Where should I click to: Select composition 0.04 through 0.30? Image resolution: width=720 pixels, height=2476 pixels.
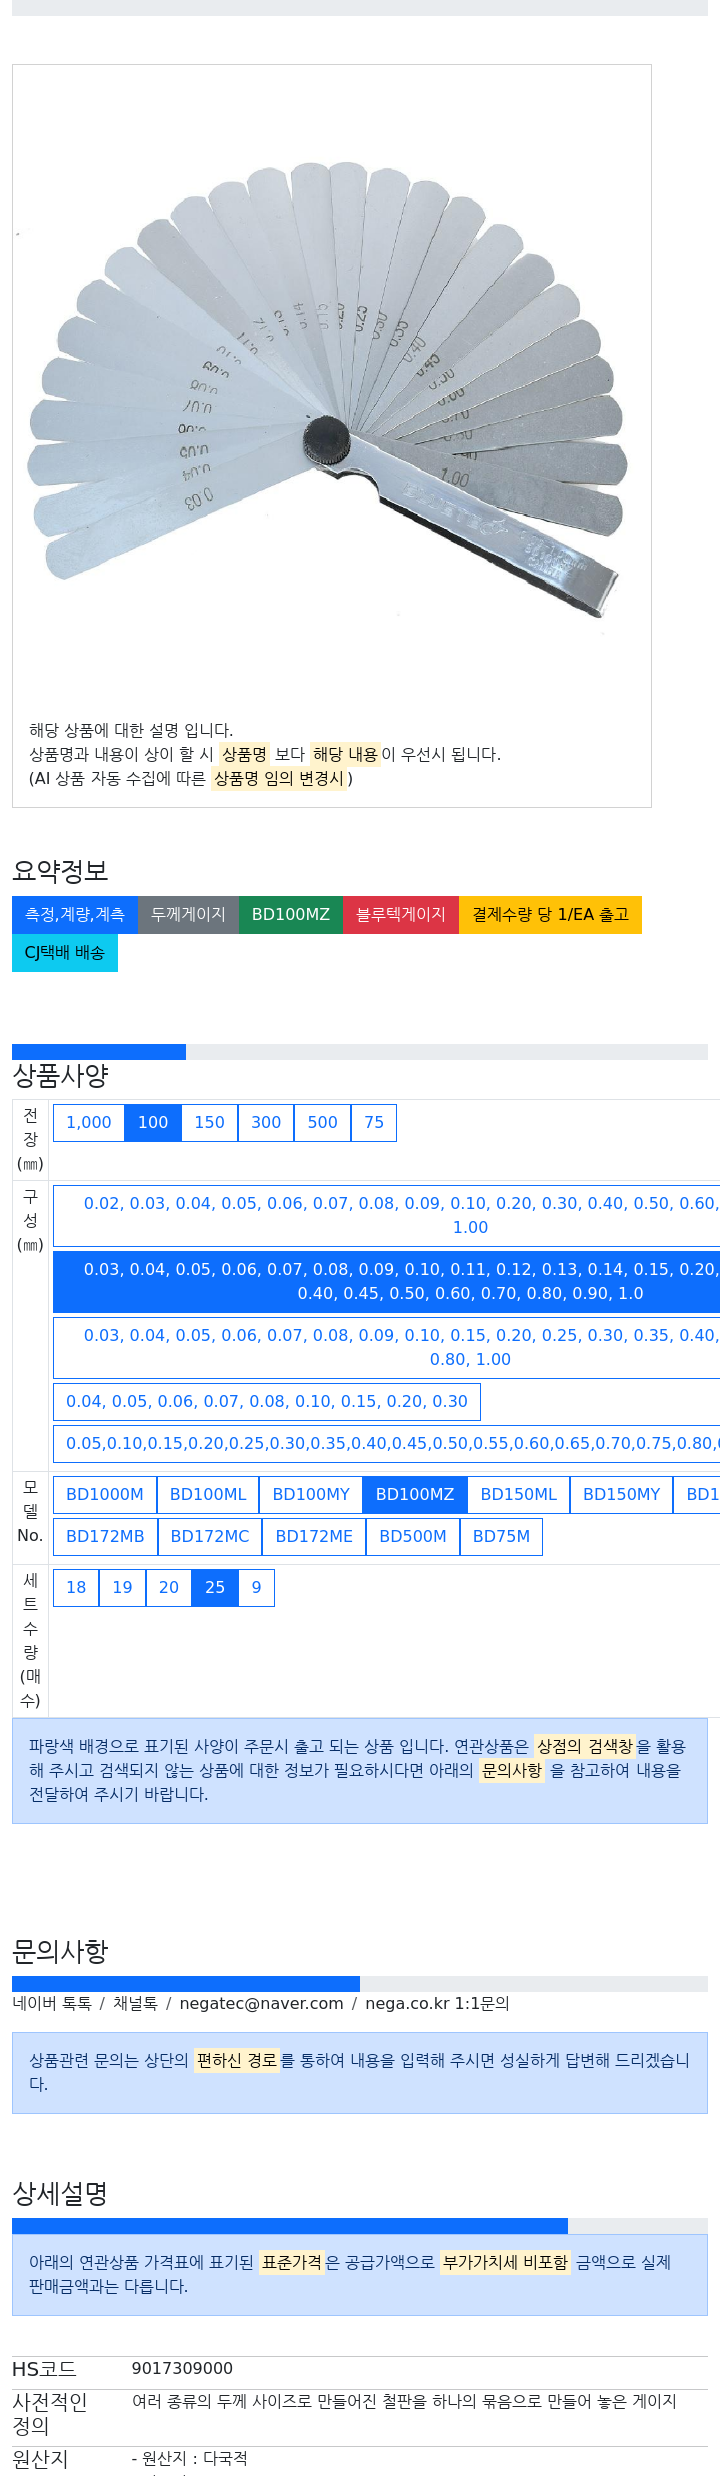(267, 1401)
